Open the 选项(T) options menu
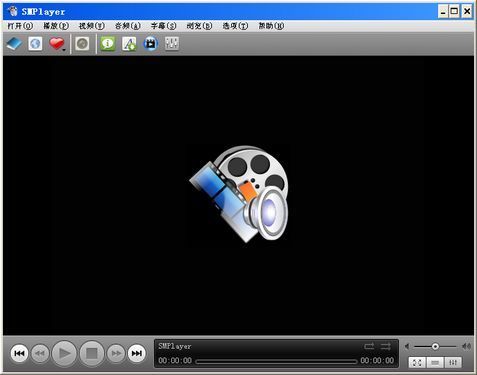477x375 pixels. pos(235,26)
